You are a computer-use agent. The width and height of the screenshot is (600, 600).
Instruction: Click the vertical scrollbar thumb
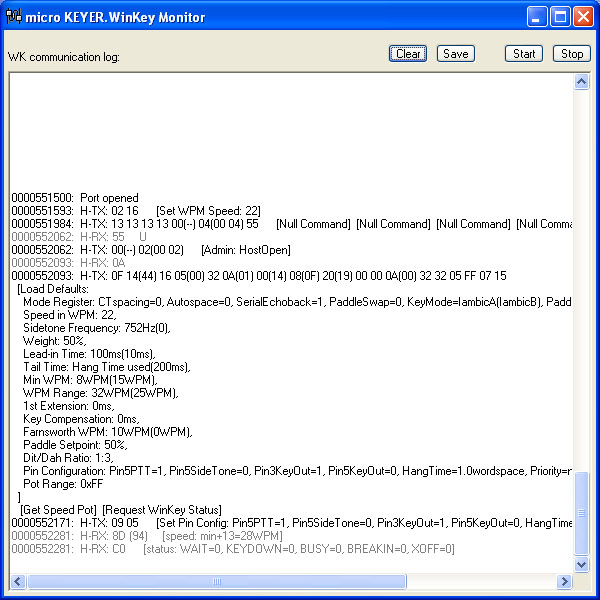point(581,513)
